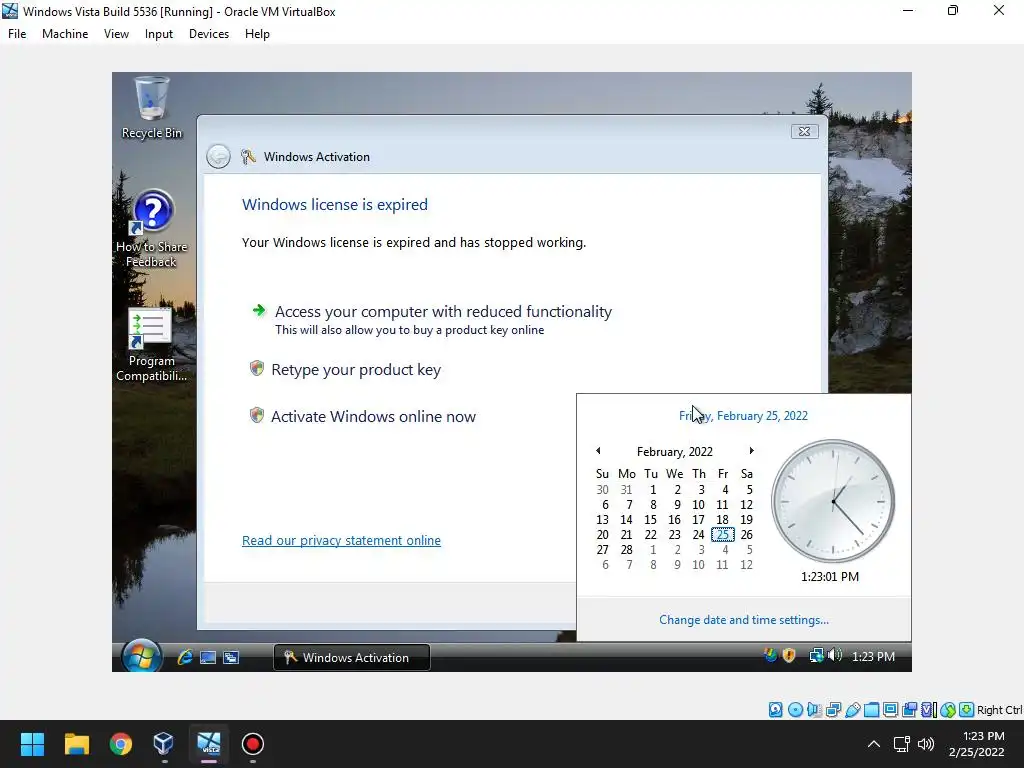Open Program Compatibility desktop shortcut
The image size is (1024, 768).
tap(152, 345)
